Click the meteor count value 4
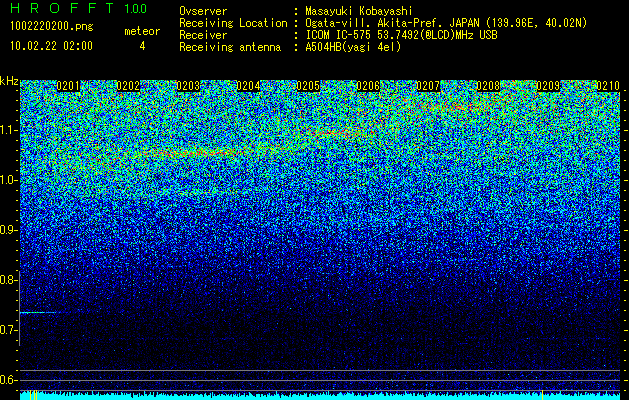629x400 pixels. [x=142, y=46]
